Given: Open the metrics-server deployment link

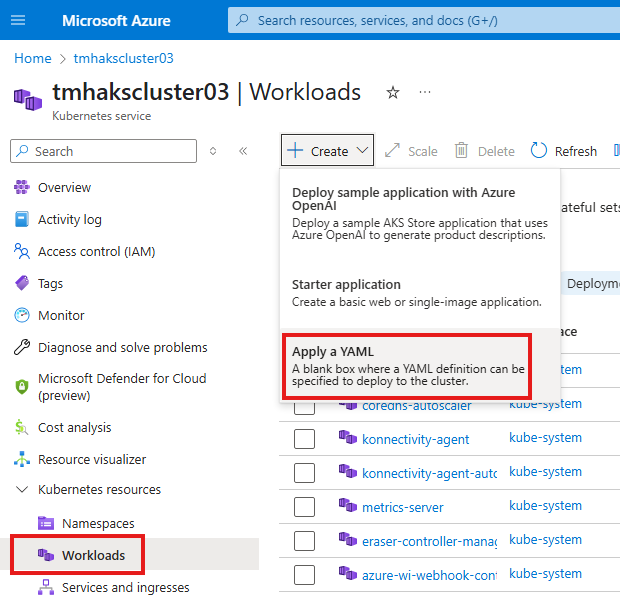Looking at the screenshot, I should click(x=403, y=507).
